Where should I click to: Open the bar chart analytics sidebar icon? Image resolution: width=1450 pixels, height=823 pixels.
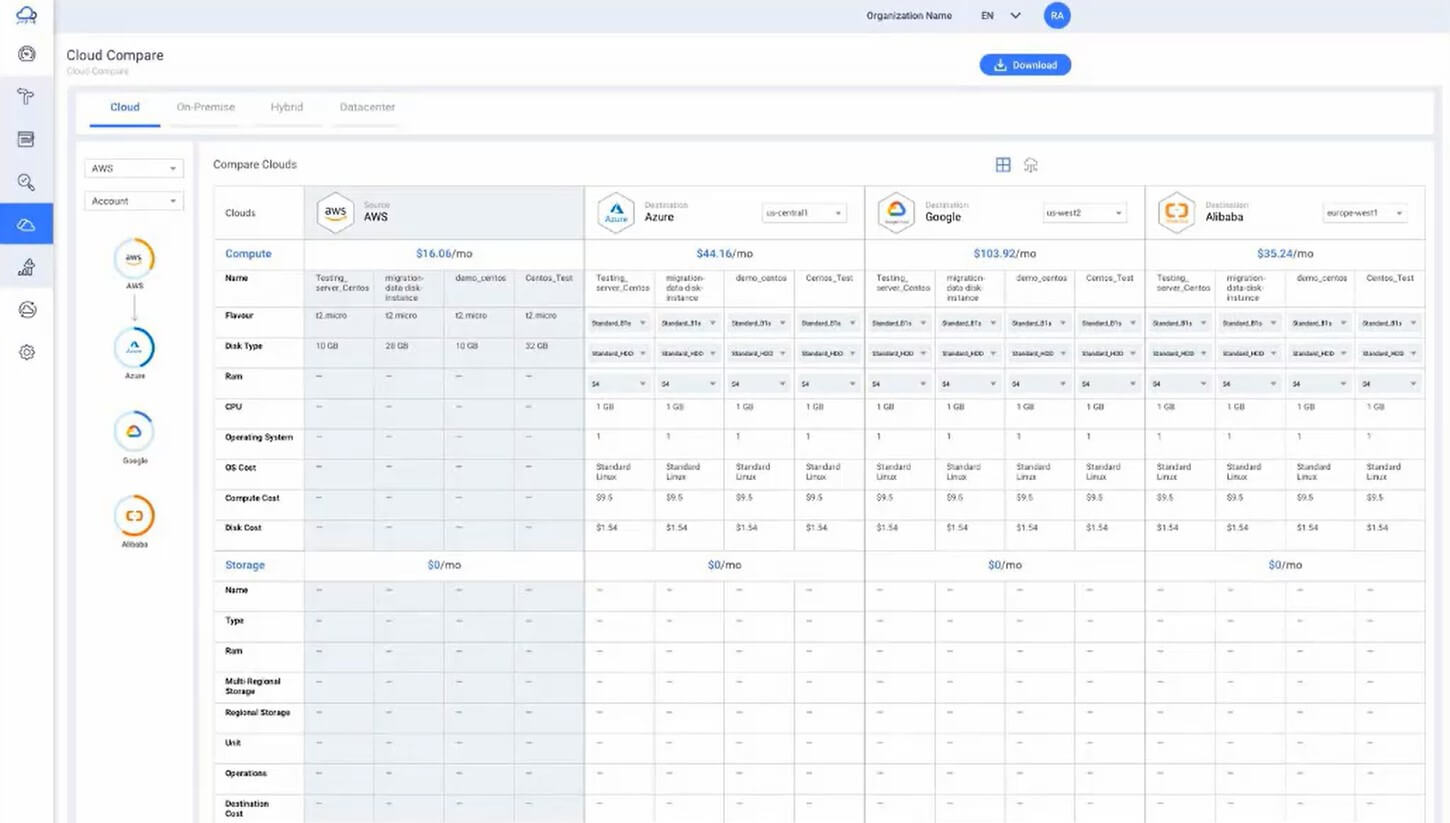27,267
